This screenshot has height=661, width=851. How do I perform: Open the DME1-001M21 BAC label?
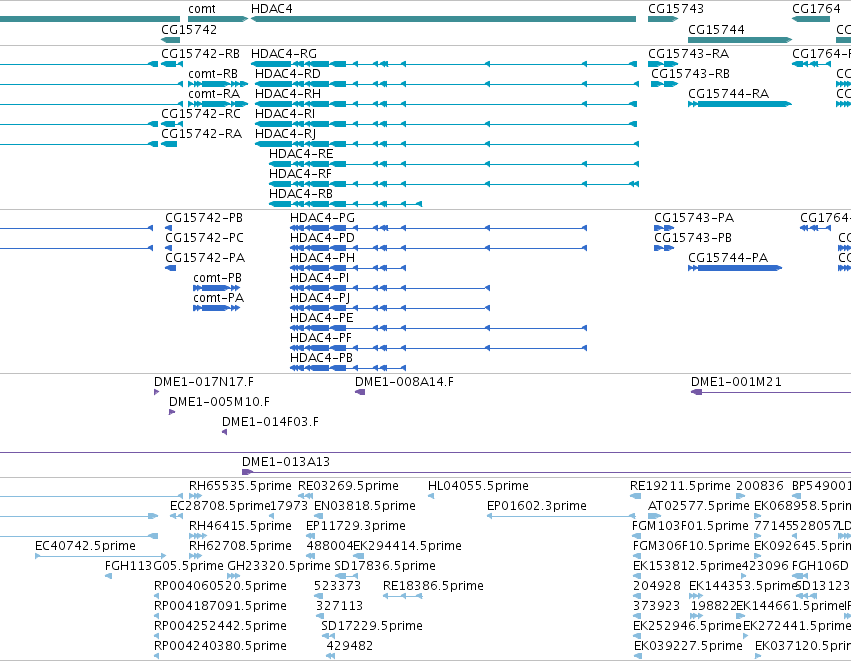(x=736, y=382)
